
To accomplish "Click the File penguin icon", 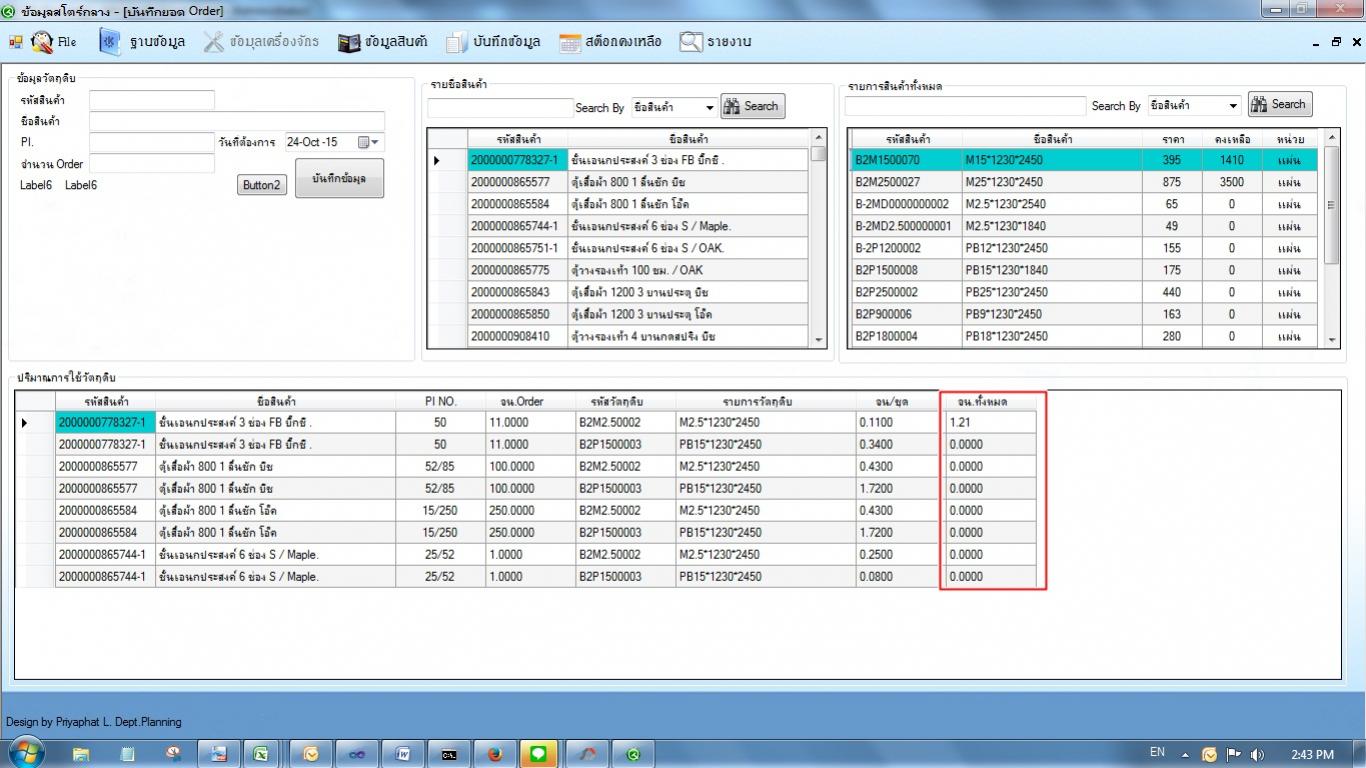I will 43,42.
